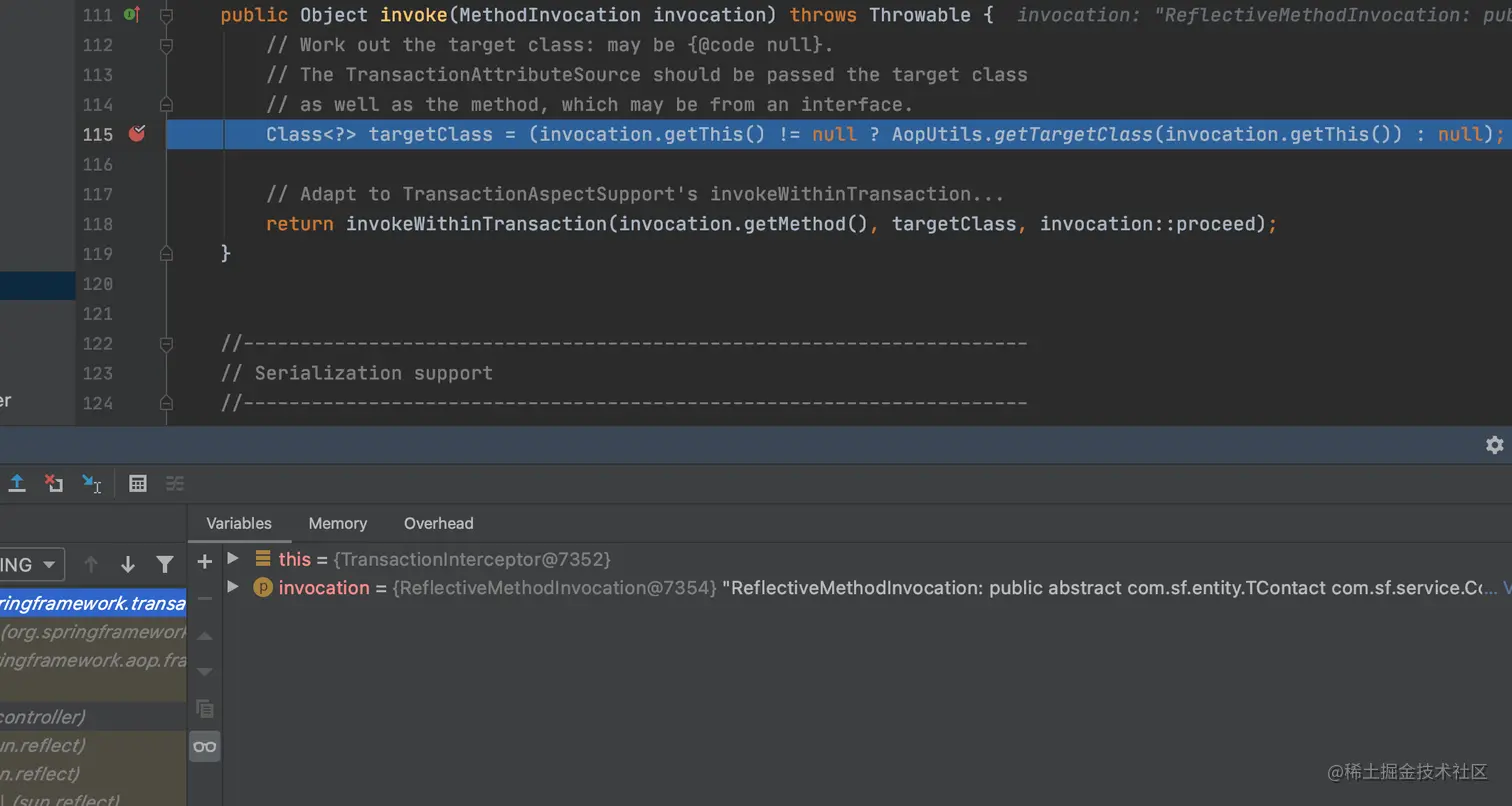Select the highlighted springframework.transa stack frame

[x=92, y=603]
